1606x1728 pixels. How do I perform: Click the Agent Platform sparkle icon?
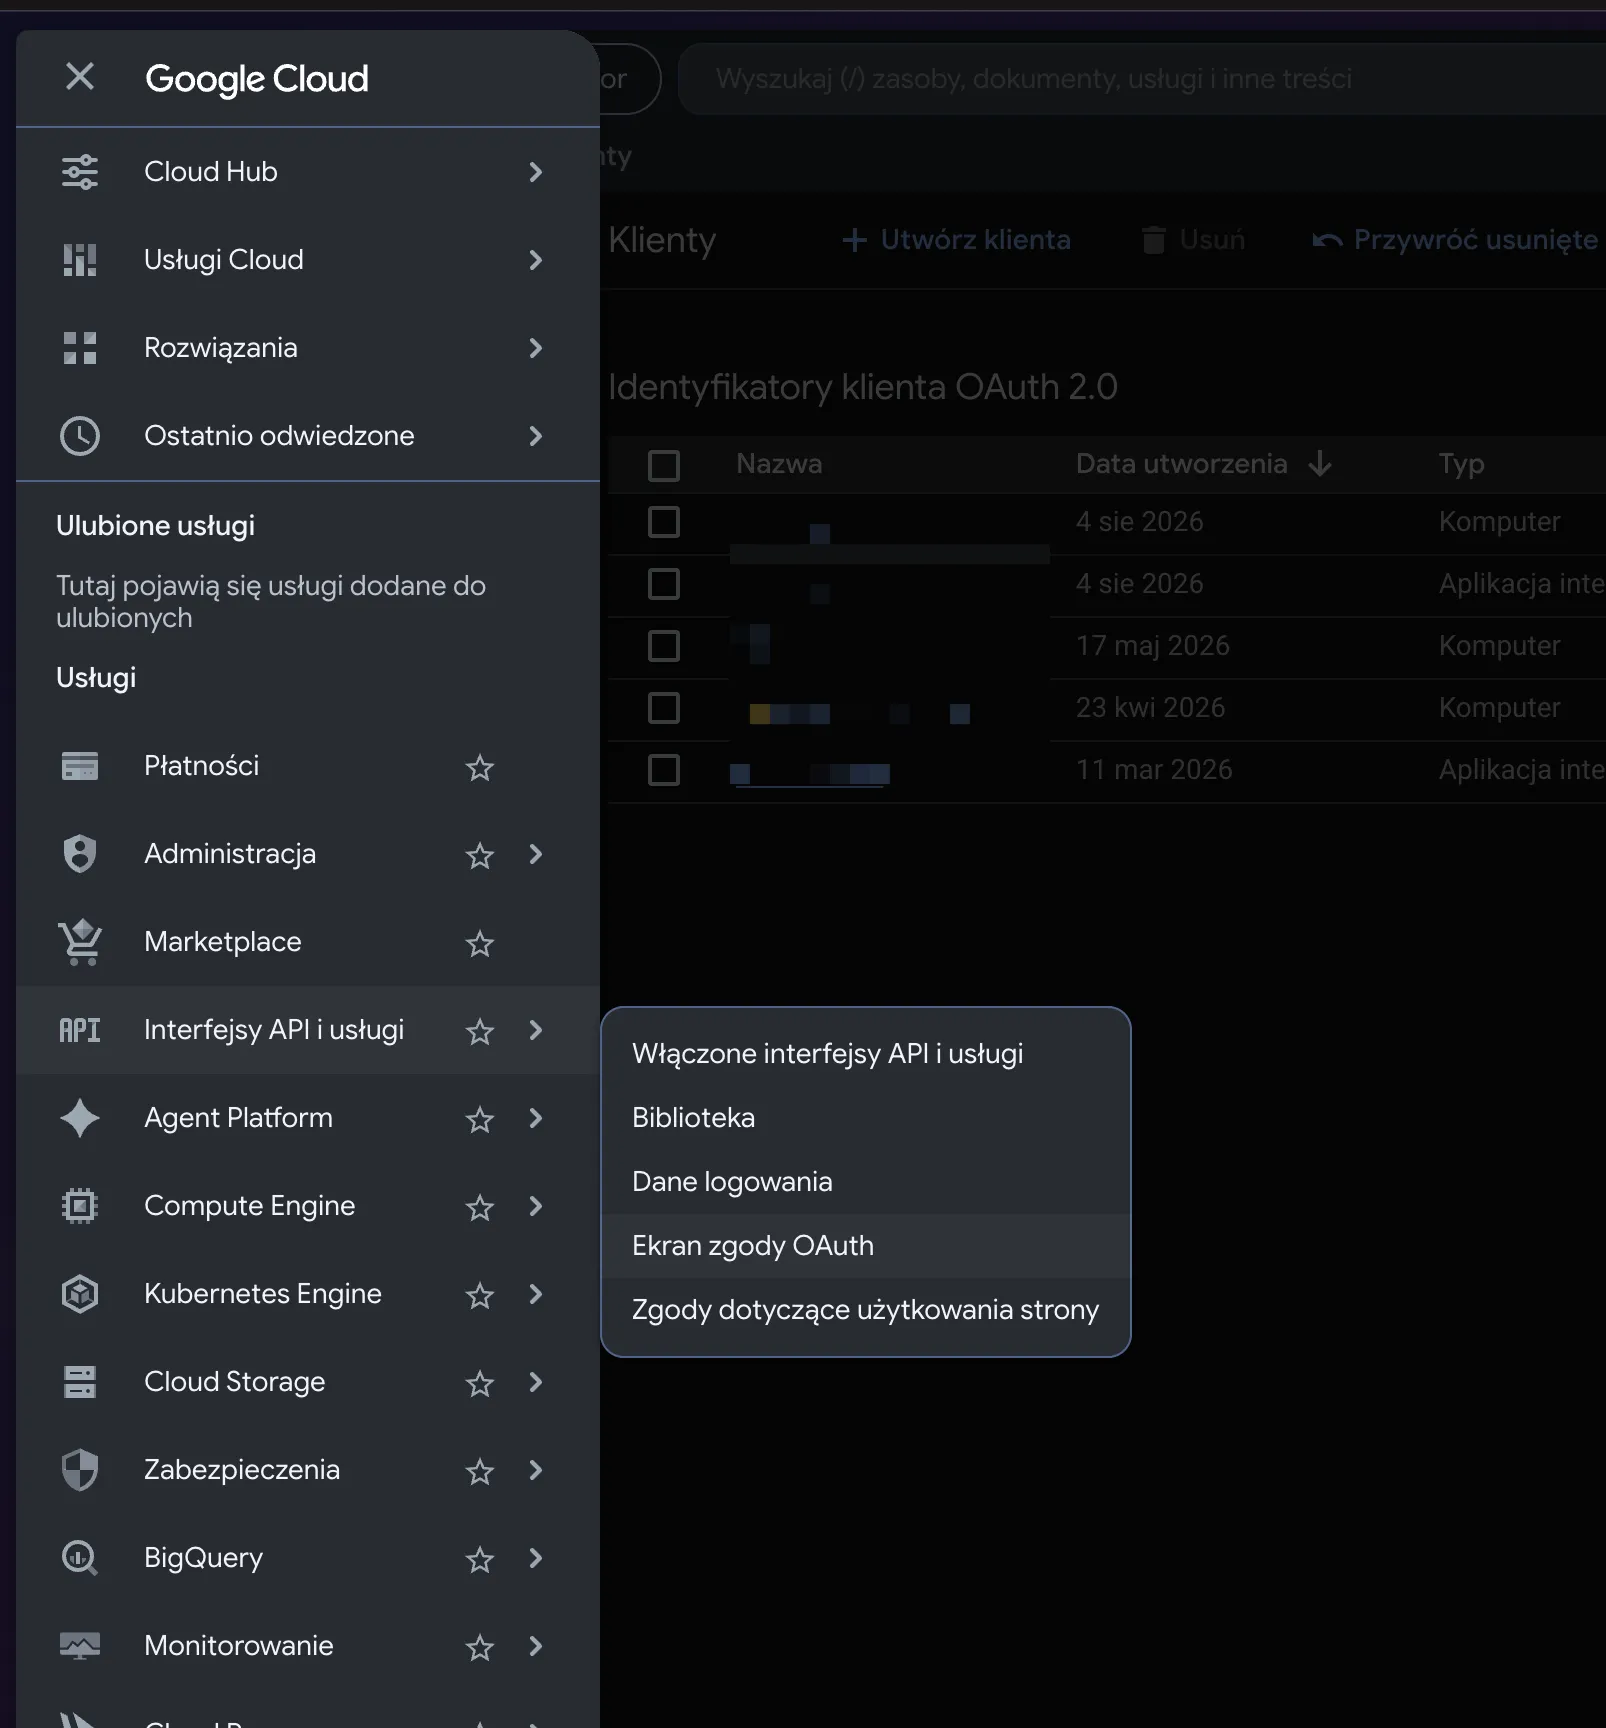pyautogui.click(x=80, y=1118)
